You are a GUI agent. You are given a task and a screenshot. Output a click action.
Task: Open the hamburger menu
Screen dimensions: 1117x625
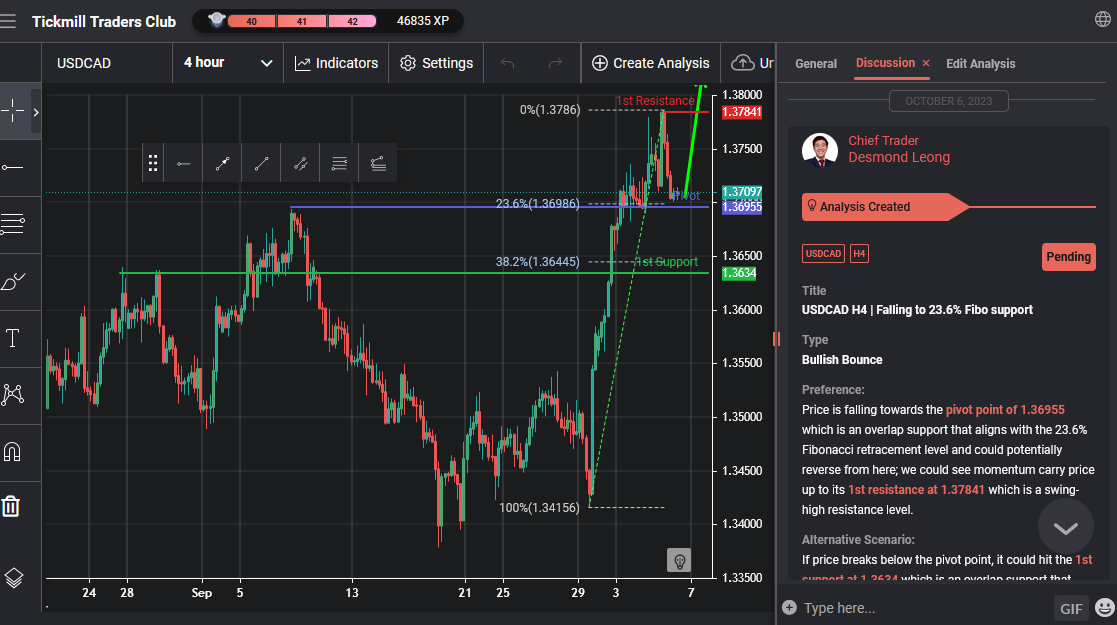coord(8,21)
